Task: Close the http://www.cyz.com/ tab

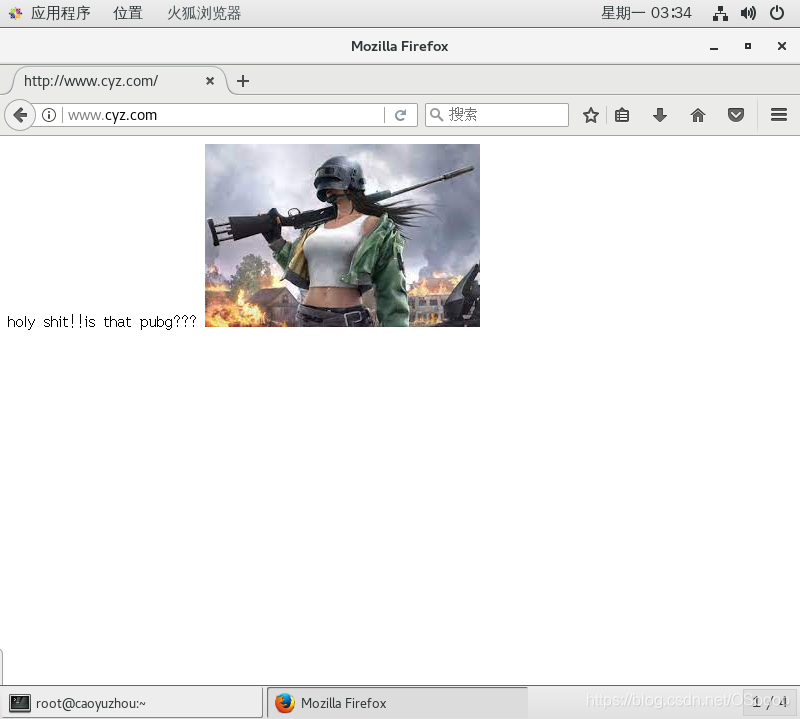Action: 210,81
